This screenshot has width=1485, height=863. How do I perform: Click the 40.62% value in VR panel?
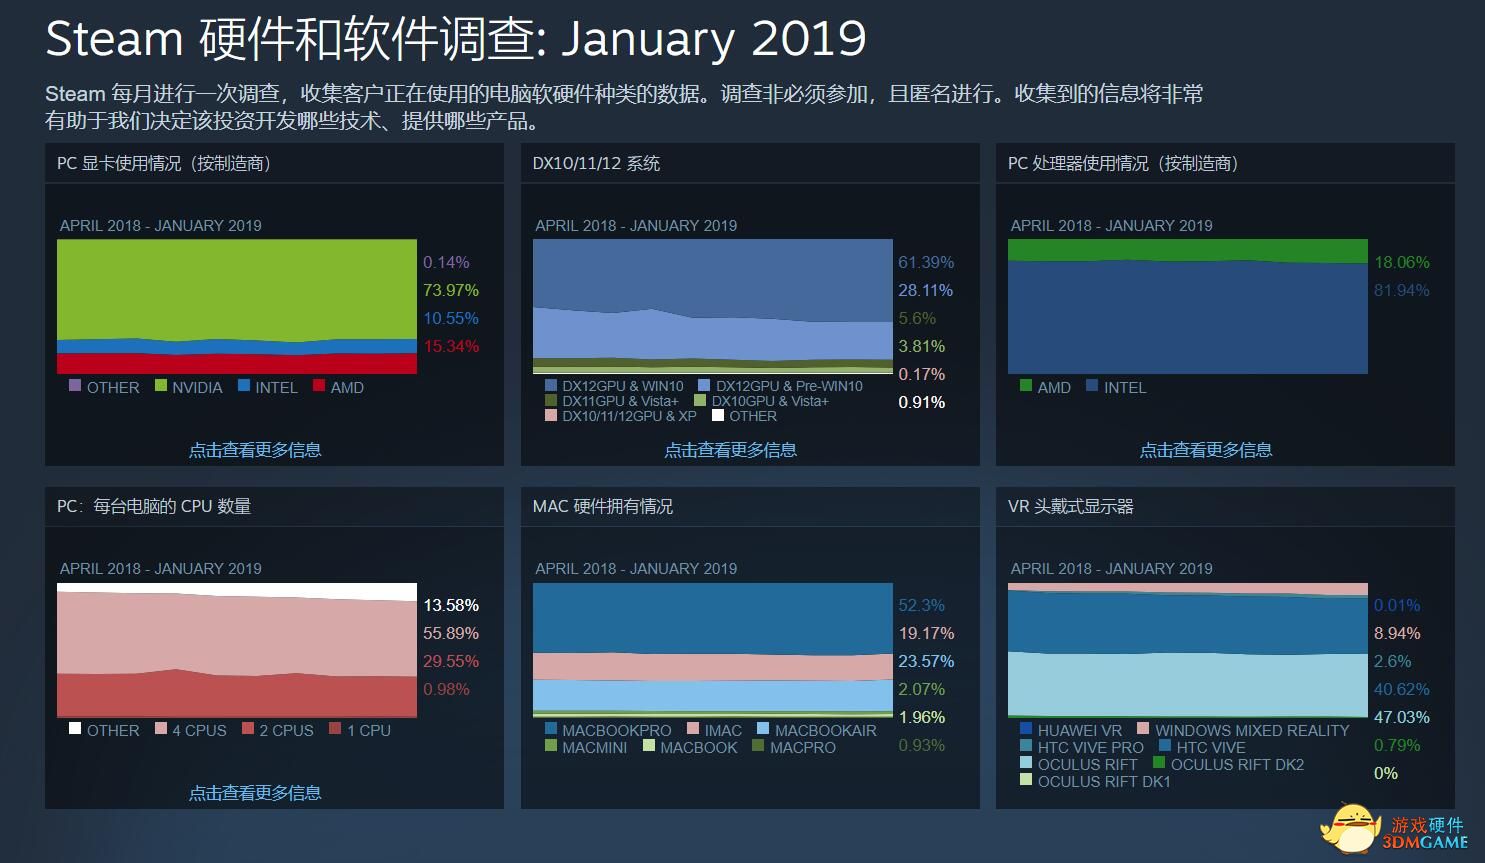(1402, 689)
